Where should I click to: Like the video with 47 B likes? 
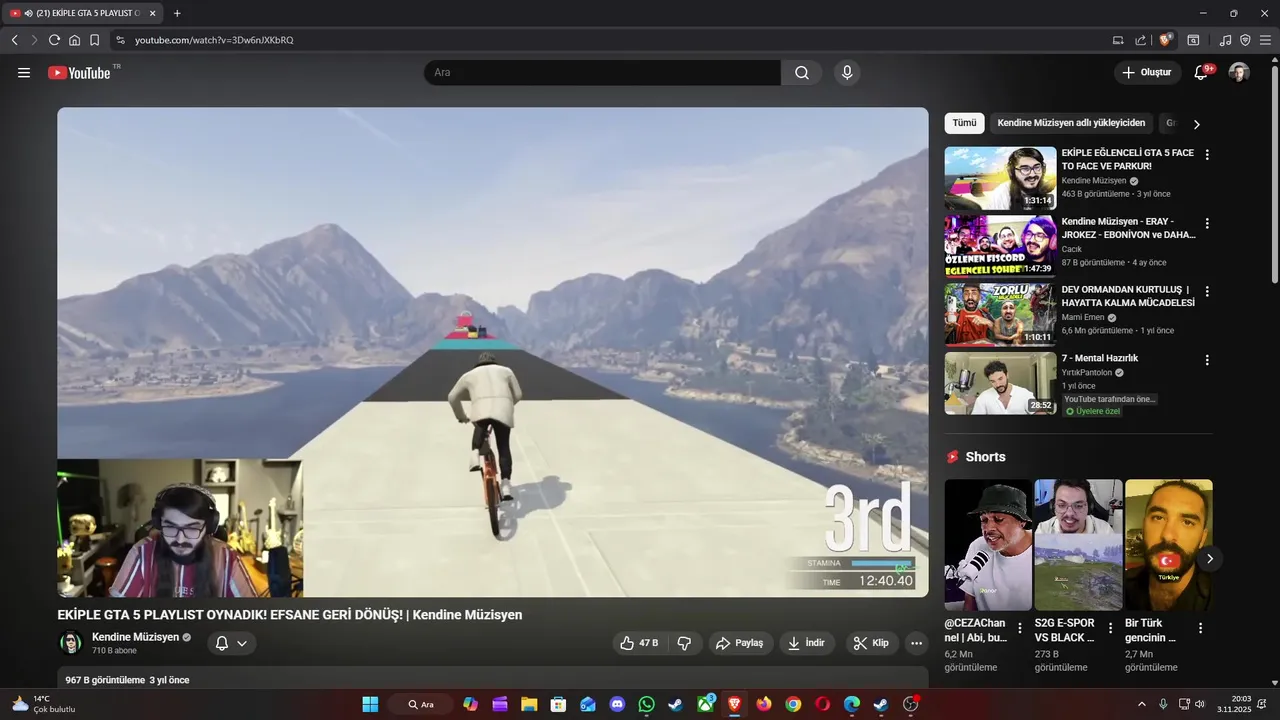click(639, 643)
